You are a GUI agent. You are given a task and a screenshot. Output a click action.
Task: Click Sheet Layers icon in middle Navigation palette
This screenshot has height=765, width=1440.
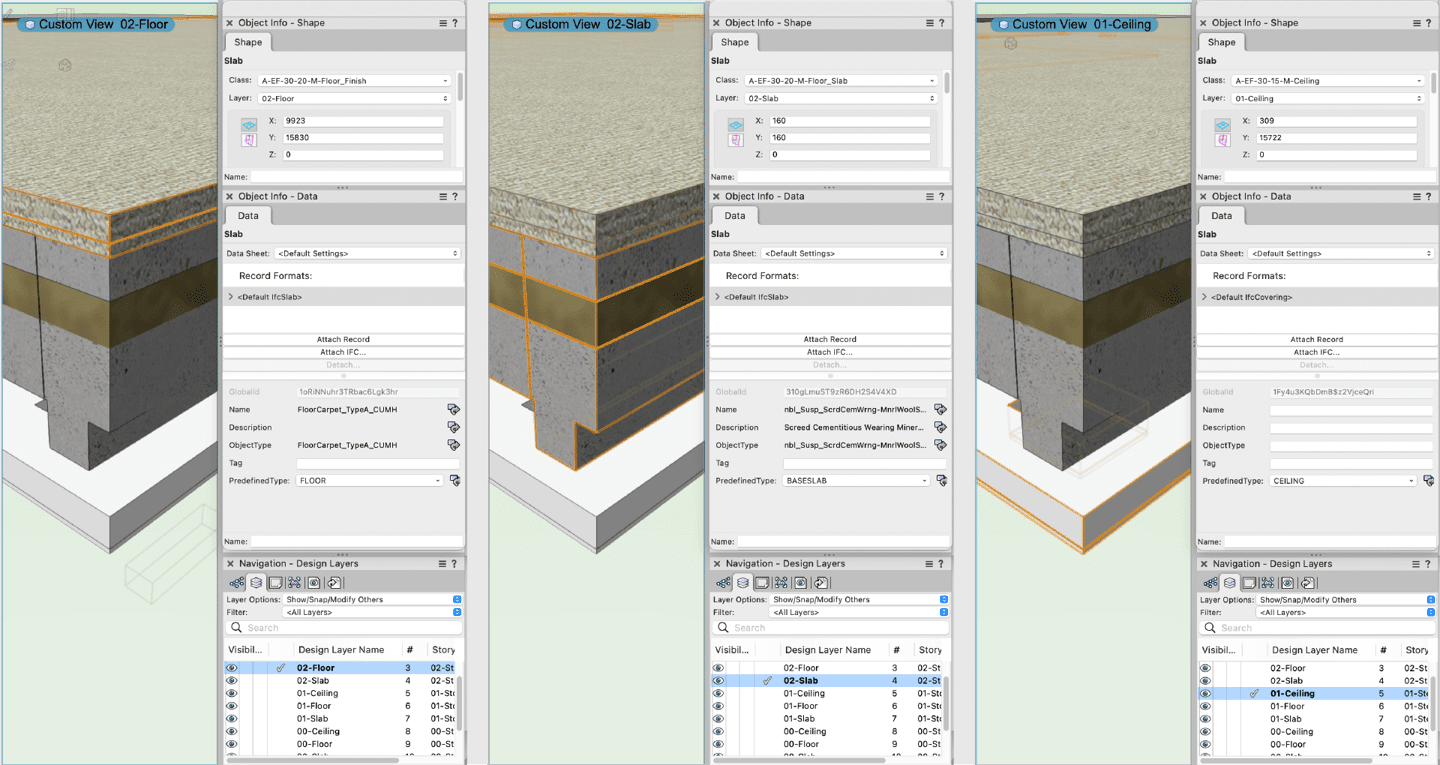coord(762,583)
